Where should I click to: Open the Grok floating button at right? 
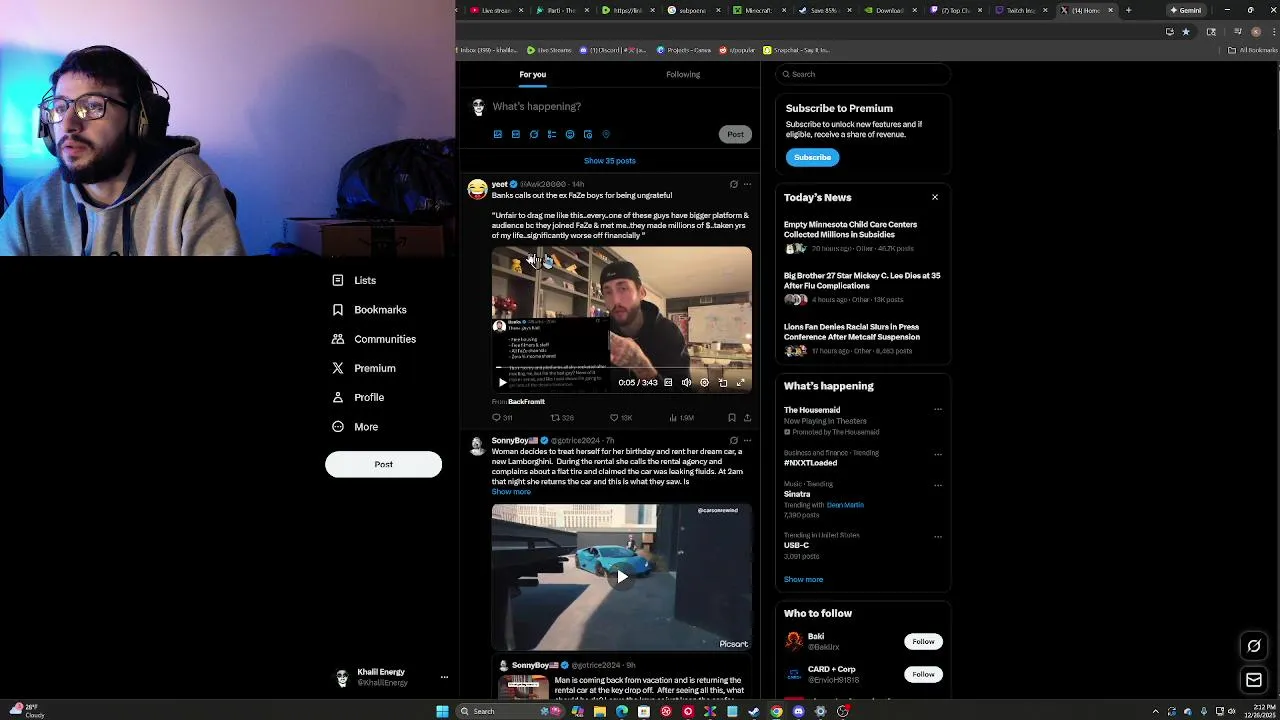coord(1254,646)
